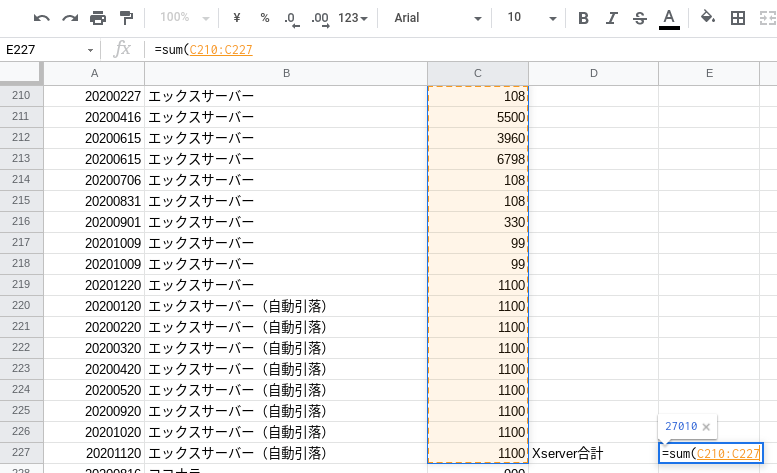Select column C header
The height and width of the screenshot is (473, 777).
[478, 73]
